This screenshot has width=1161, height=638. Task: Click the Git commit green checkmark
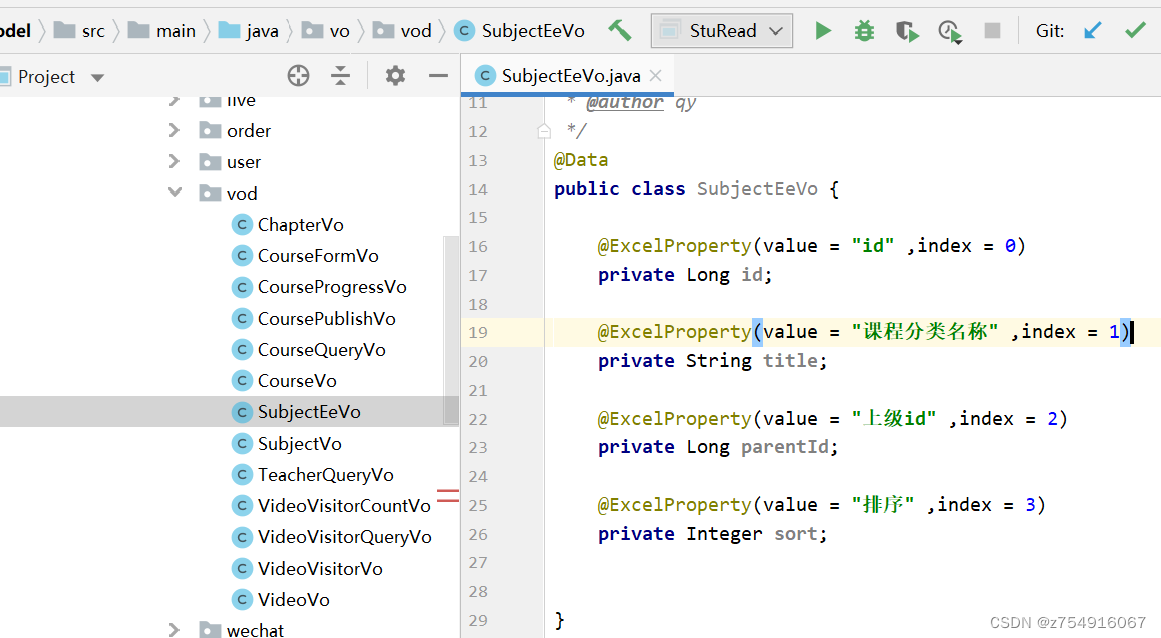[1135, 31]
